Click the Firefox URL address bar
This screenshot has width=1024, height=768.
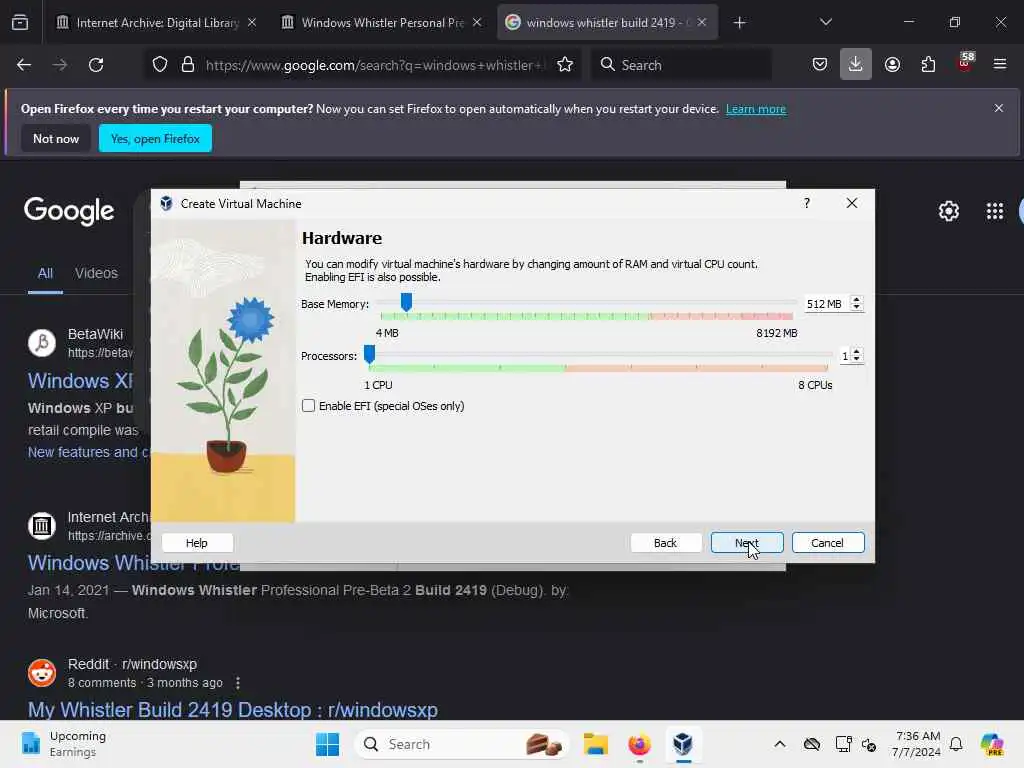(374, 65)
